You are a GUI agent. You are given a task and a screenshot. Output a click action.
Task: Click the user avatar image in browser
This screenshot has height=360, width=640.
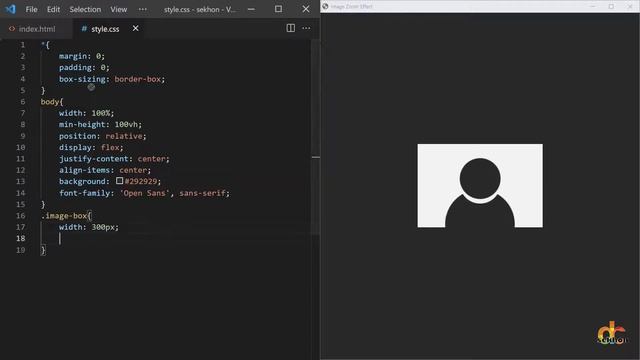click(480, 186)
